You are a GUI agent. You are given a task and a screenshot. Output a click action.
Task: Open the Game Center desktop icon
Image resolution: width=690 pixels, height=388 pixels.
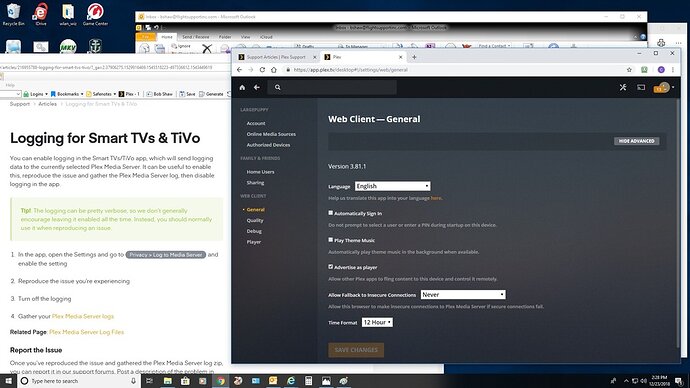click(x=95, y=15)
